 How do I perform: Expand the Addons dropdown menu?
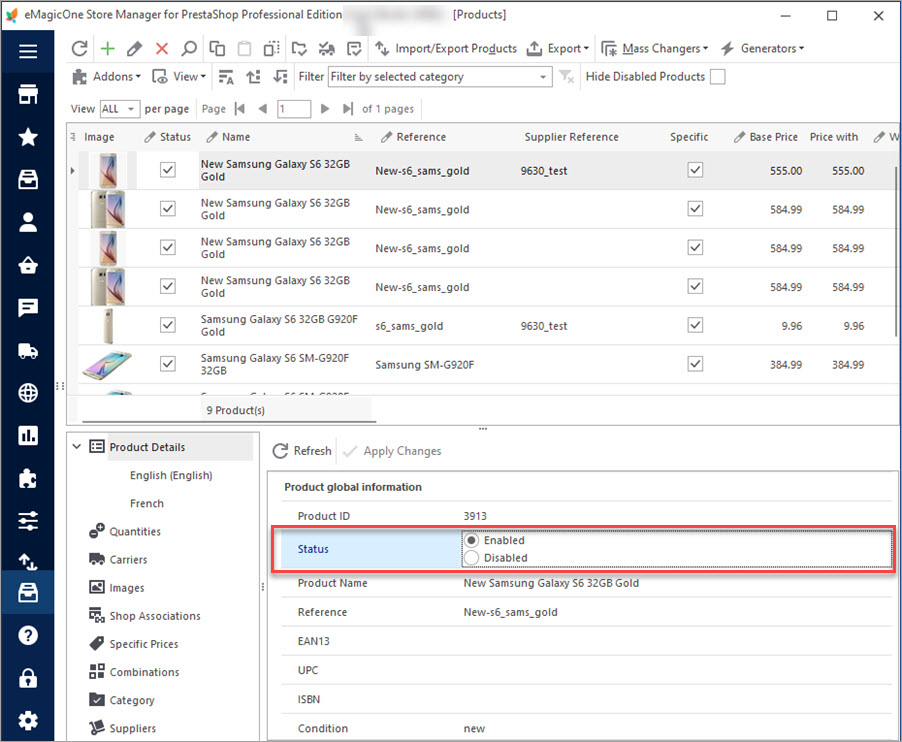107,77
